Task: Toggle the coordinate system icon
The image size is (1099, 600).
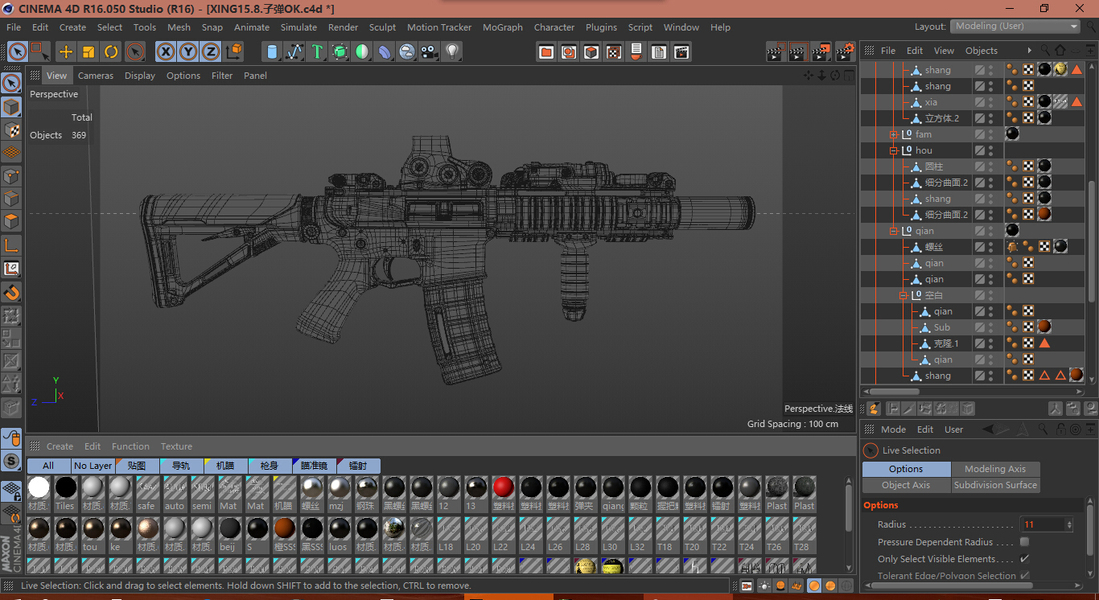Action: click(234, 51)
